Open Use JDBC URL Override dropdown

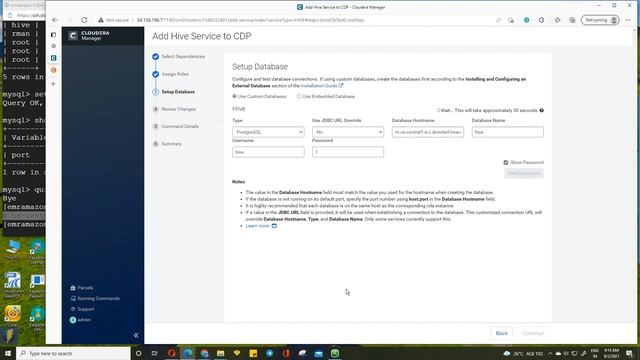coord(348,132)
